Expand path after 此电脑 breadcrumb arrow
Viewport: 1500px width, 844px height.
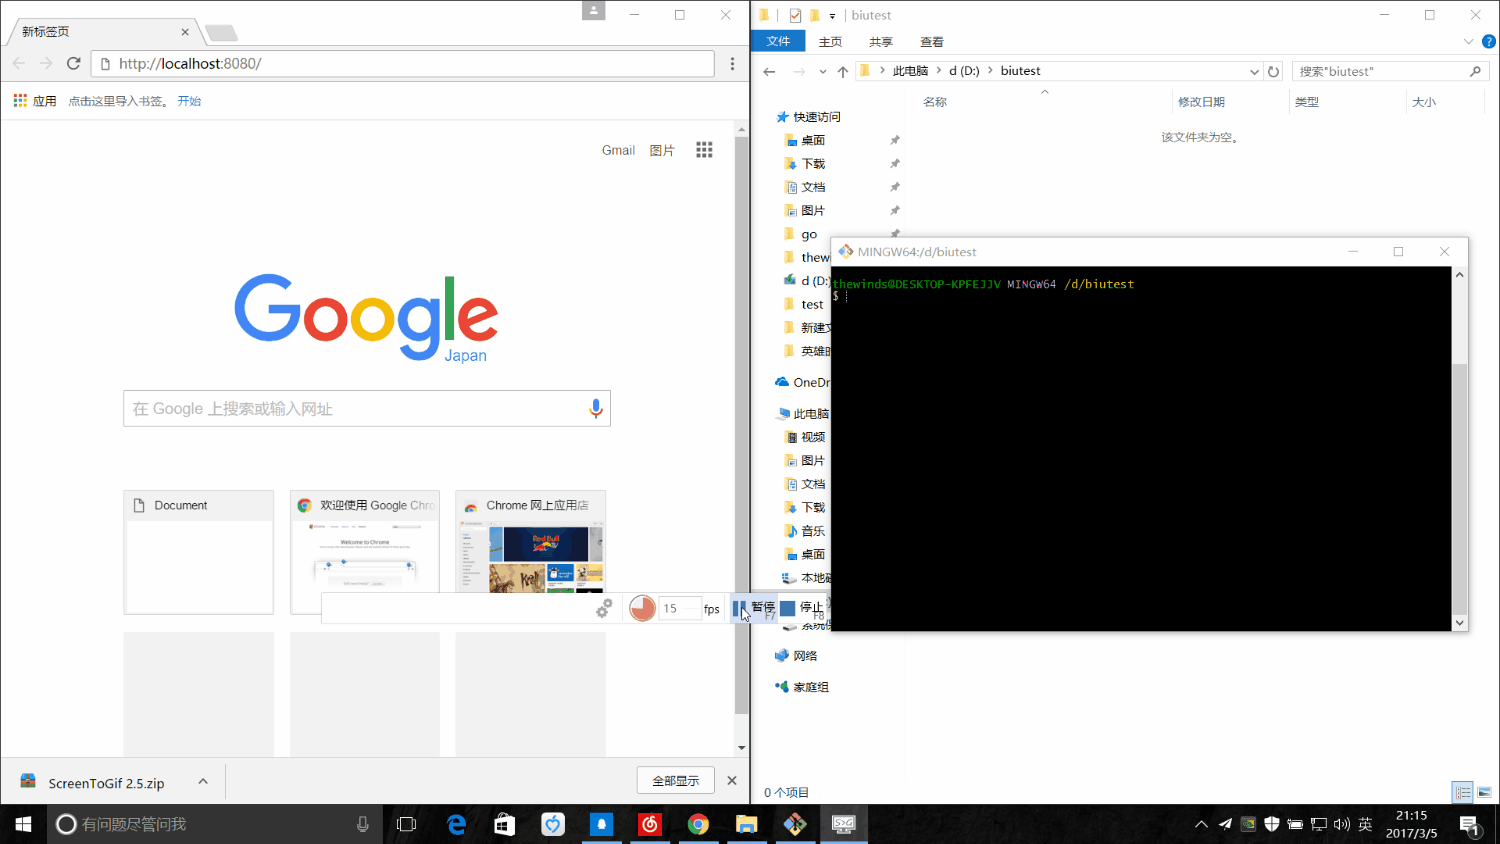pyautogui.click(x=939, y=71)
